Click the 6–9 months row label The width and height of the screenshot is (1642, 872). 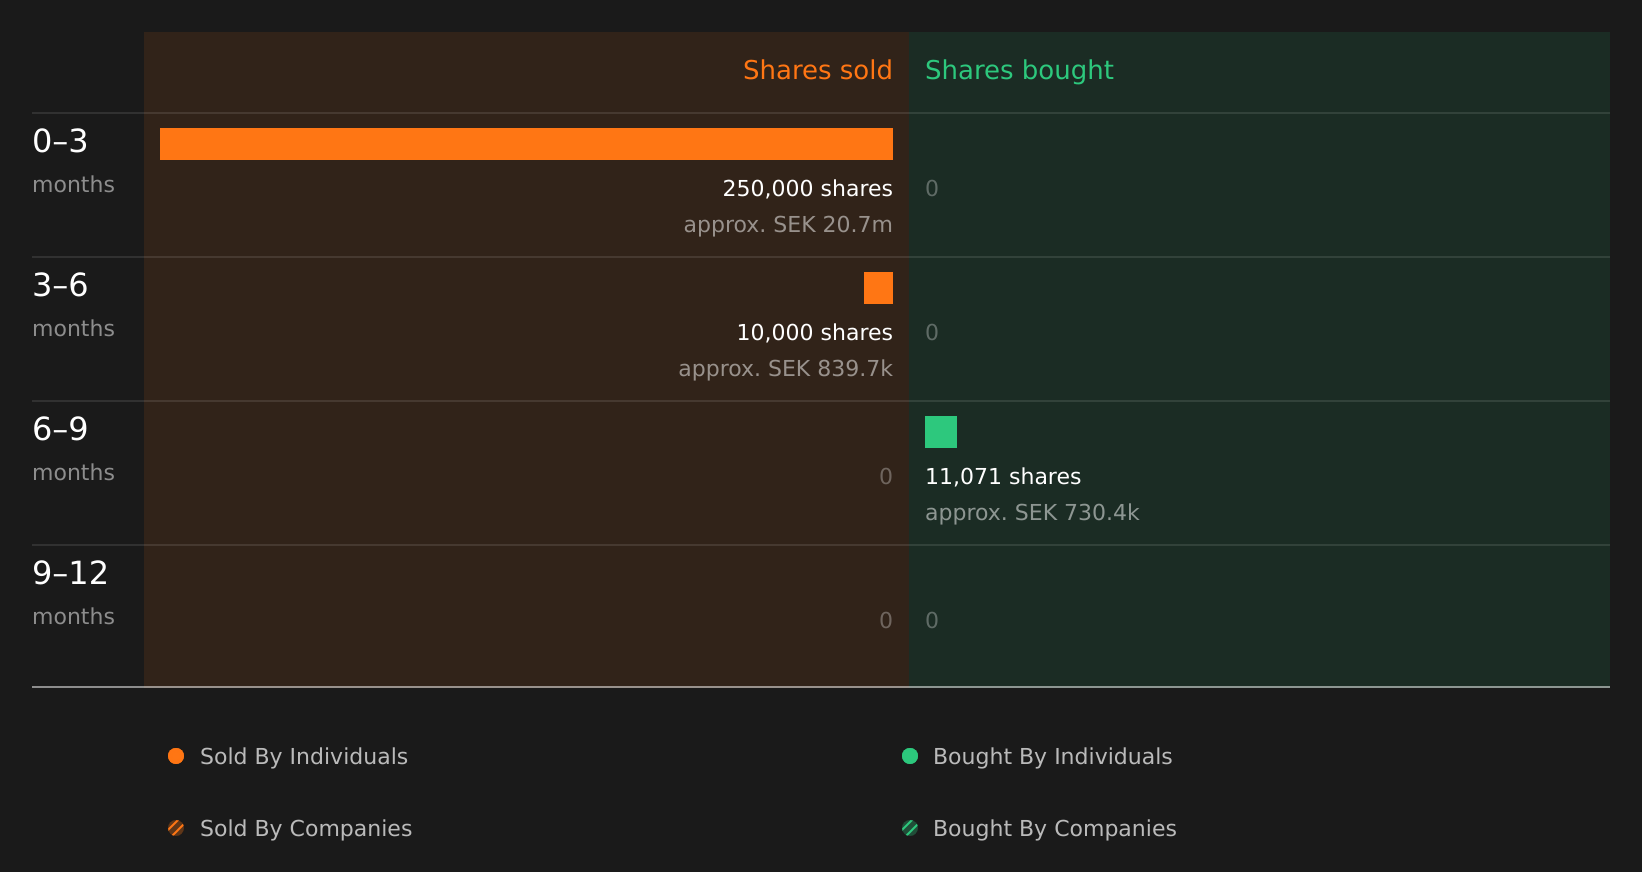pos(73,448)
